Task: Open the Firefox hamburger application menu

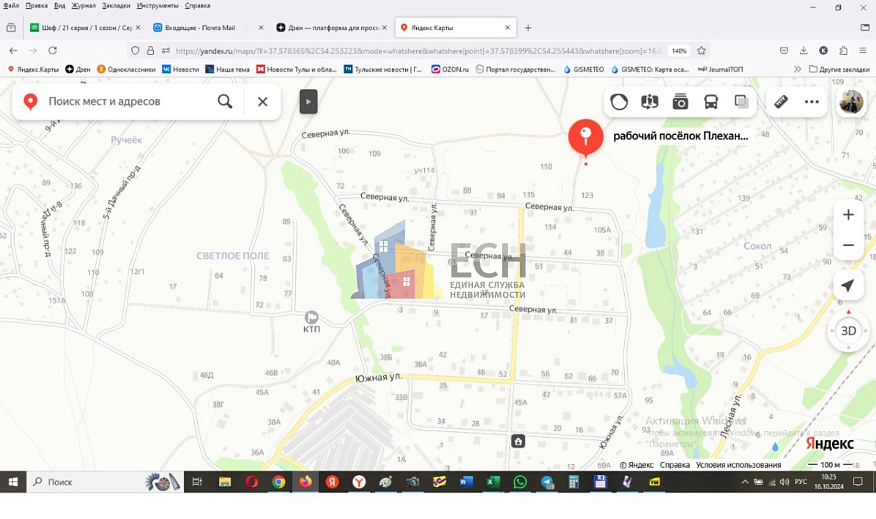Action: 863,50
